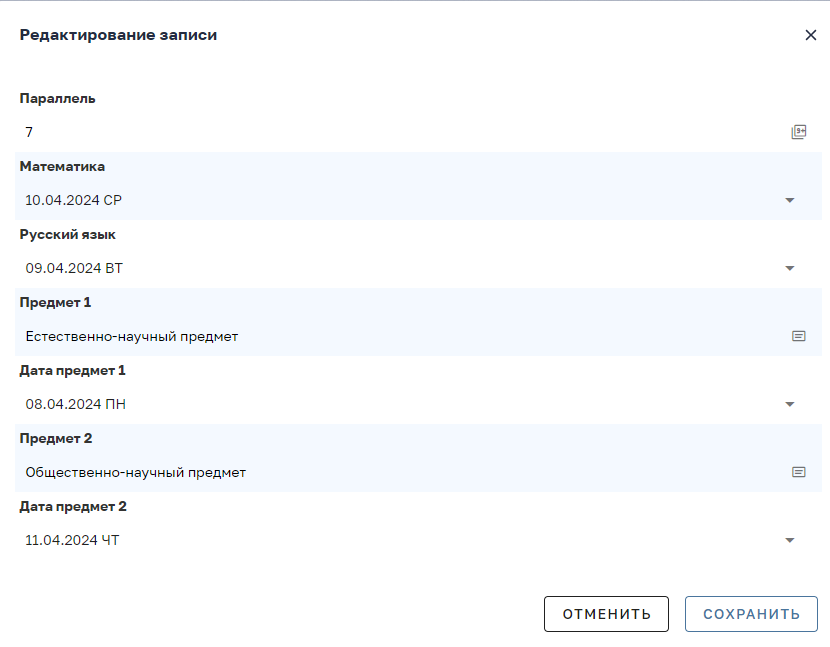Open the Дата предмет 2 dropdown arrow
This screenshot has height=647, width=830.
[789, 541]
